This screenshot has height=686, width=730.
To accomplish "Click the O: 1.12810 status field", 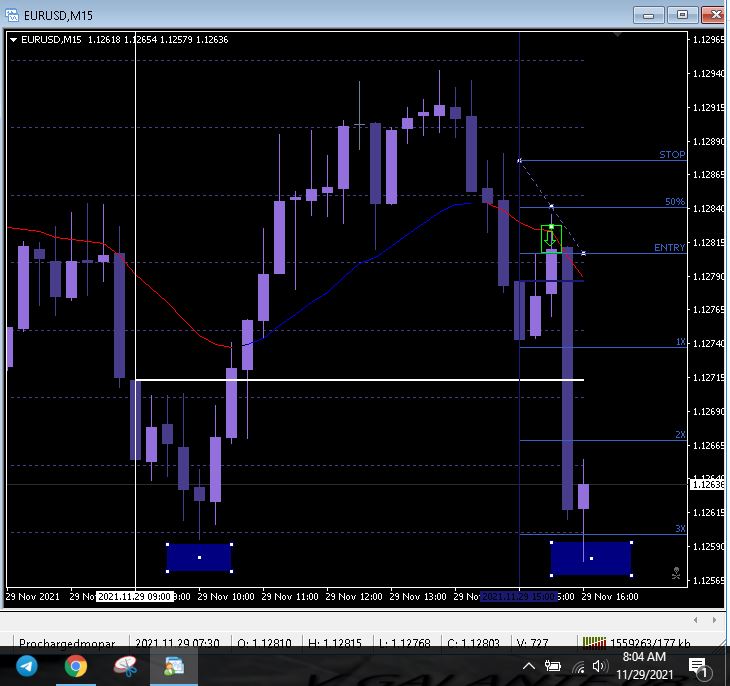I will click(264, 643).
